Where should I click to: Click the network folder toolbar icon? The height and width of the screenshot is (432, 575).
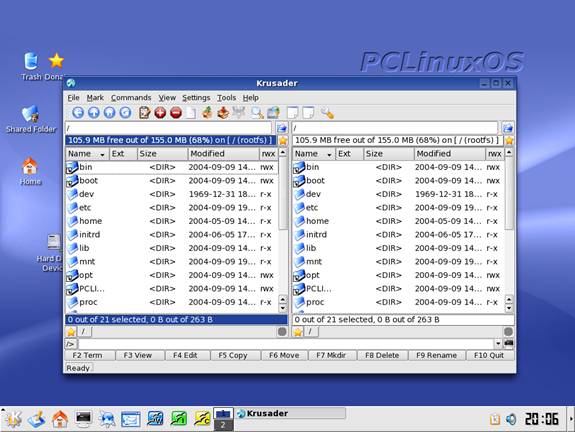coord(273,113)
